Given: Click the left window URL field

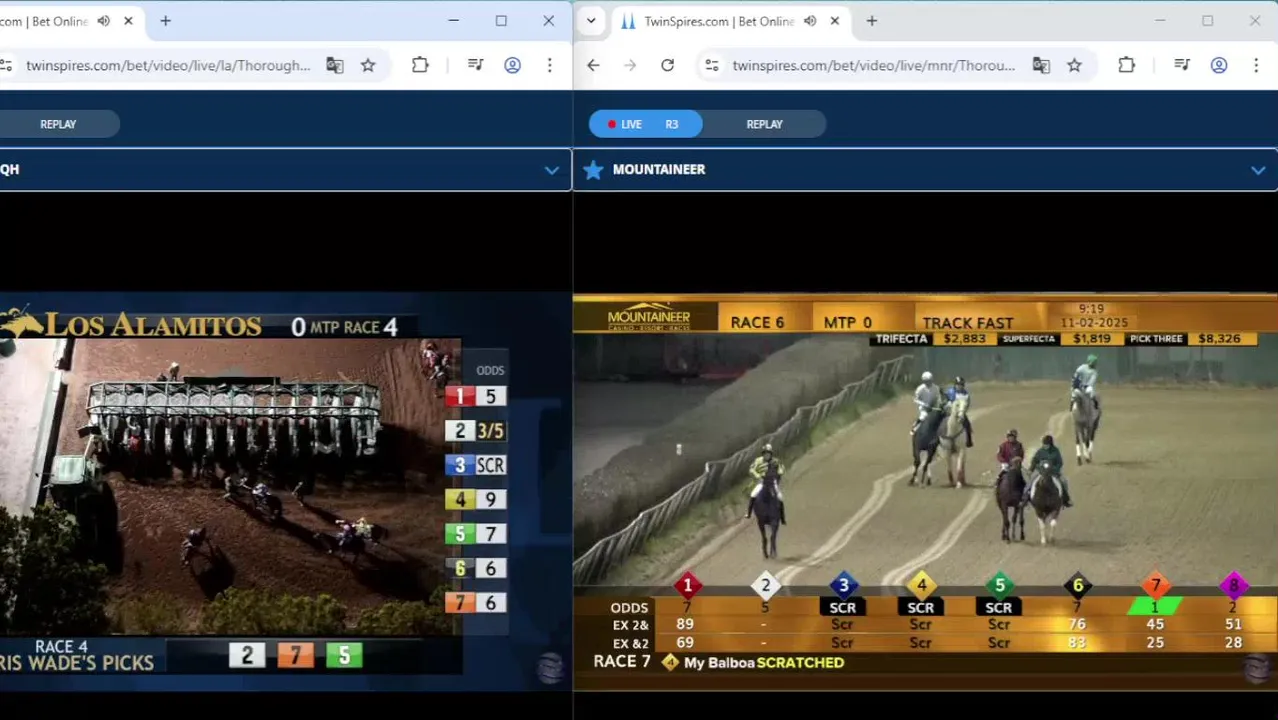Looking at the screenshot, I should click(168, 65).
